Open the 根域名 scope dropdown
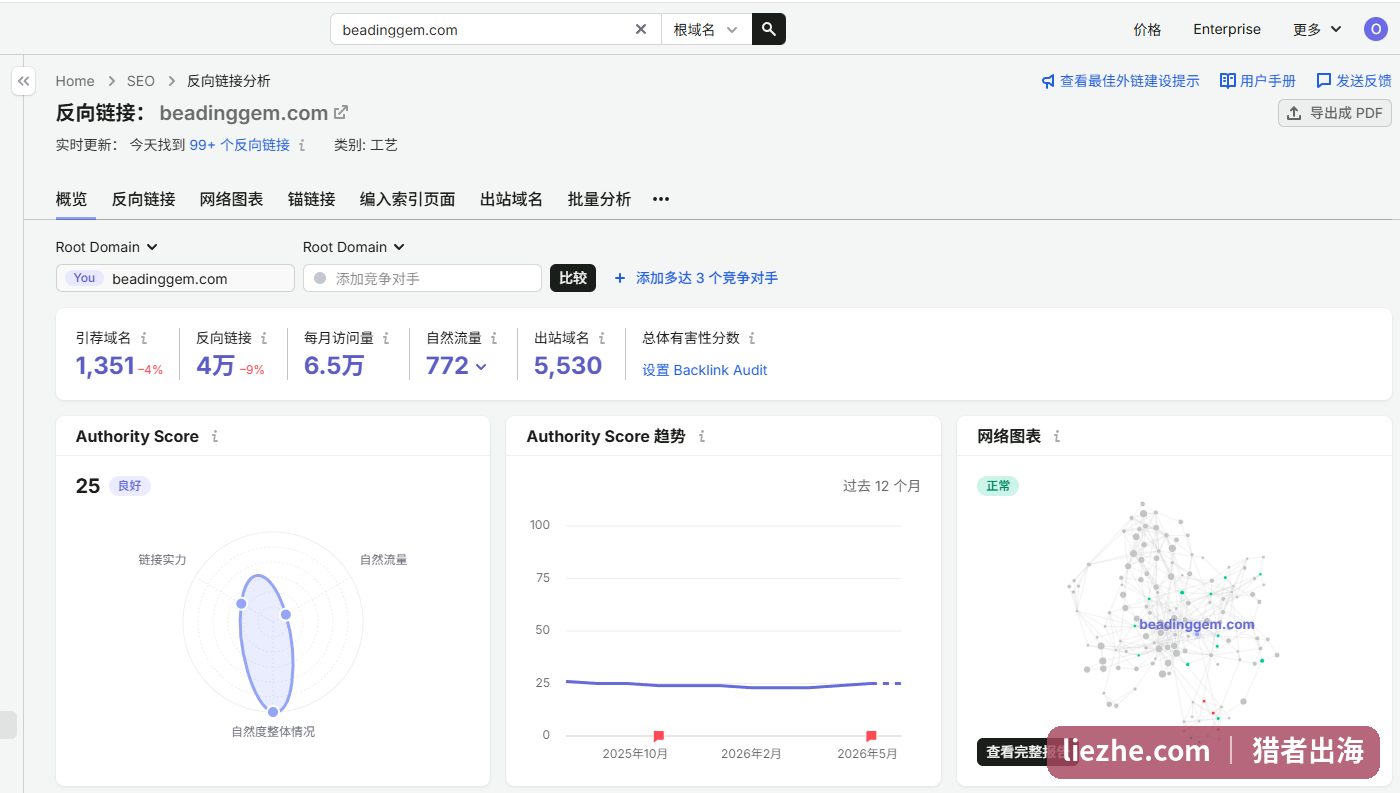The height and width of the screenshot is (793, 1400). pos(706,29)
